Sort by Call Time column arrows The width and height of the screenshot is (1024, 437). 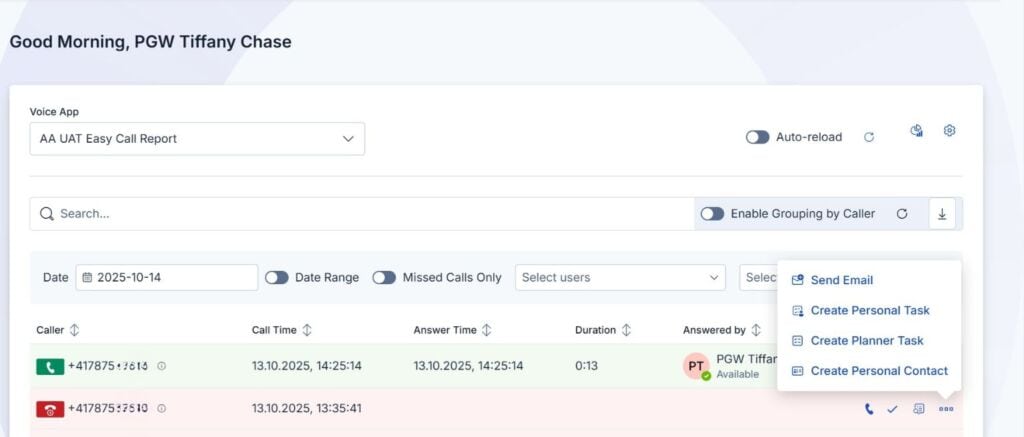(x=307, y=331)
